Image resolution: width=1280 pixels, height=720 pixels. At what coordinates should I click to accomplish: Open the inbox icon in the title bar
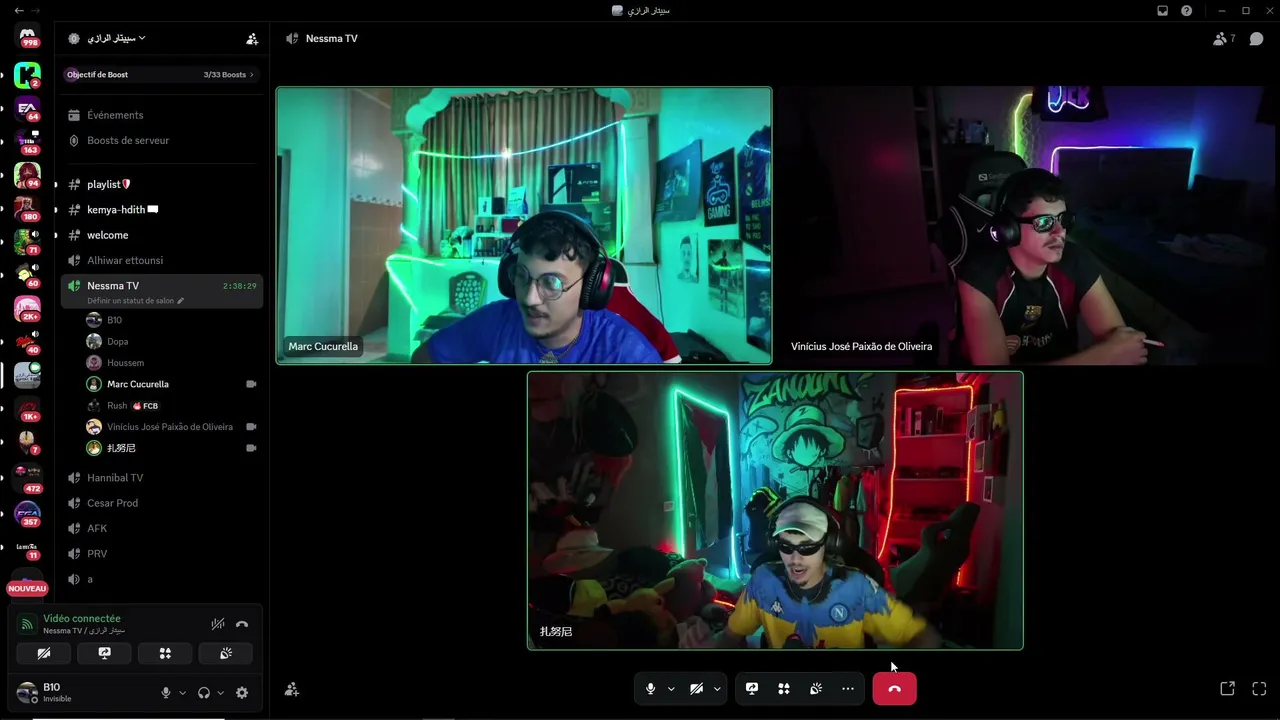(x=1162, y=10)
